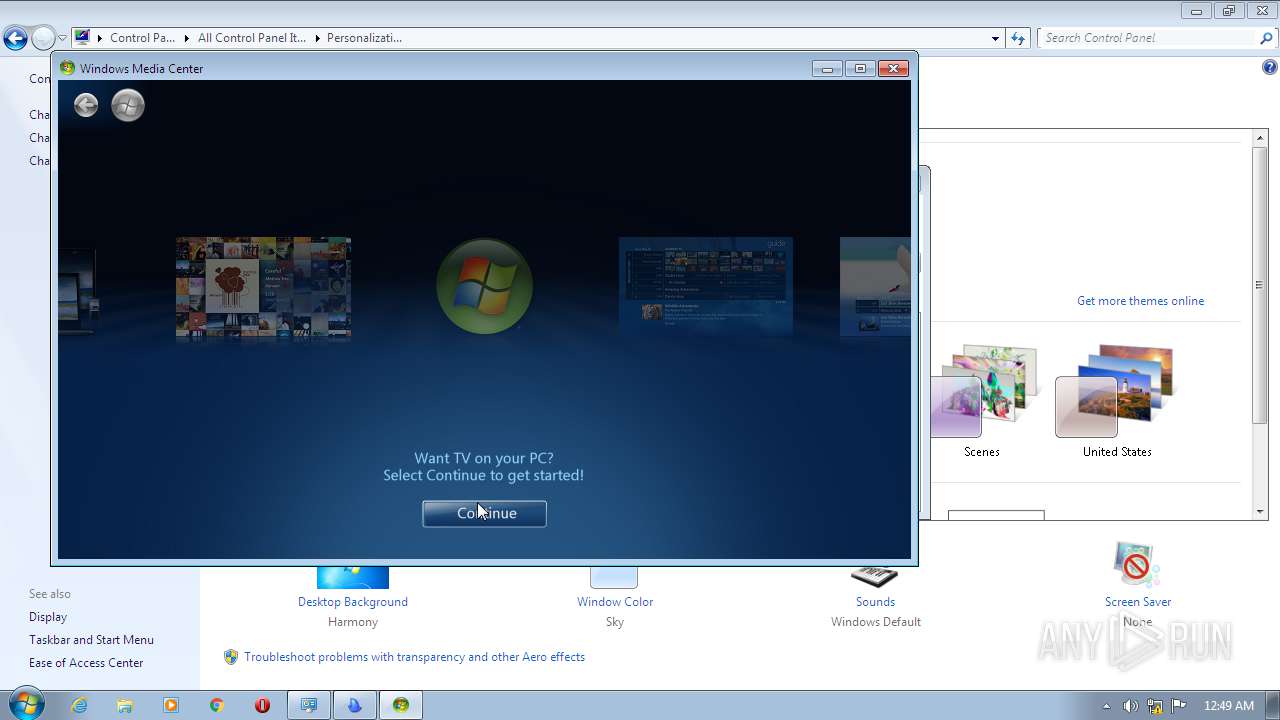Open the Window Color icon
The image size is (1280, 720).
click(x=614, y=577)
